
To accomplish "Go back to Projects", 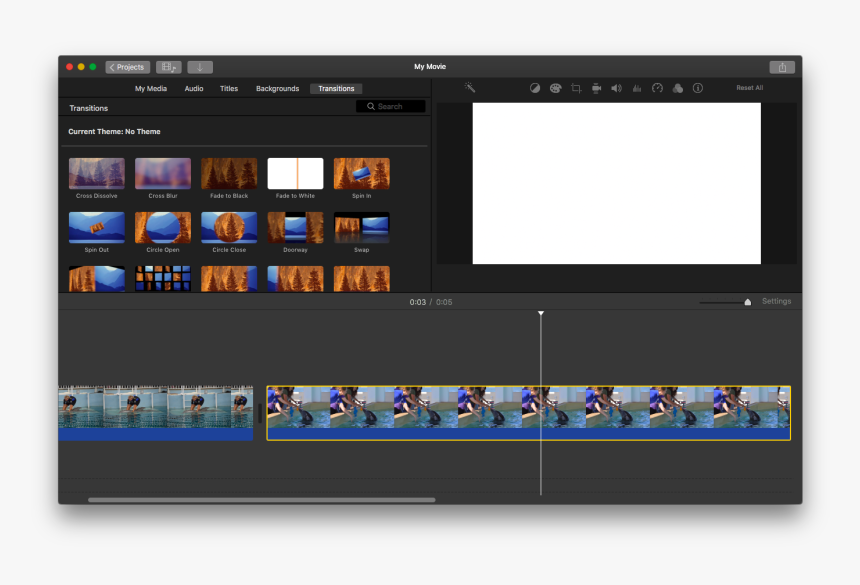I will click(x=127, y=67).
